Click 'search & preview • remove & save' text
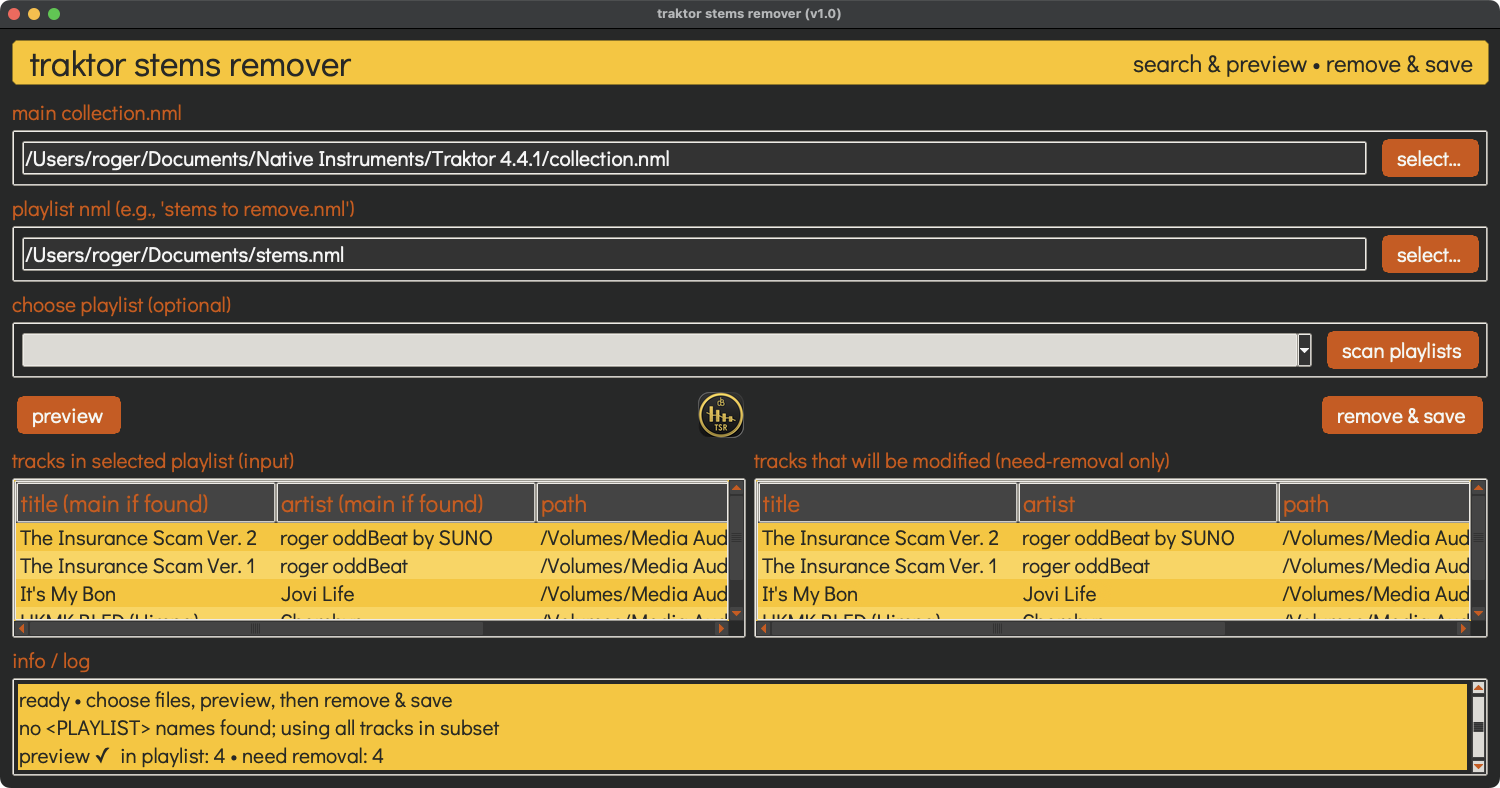This screenshot has height=788, width=1500. (x=1302, y=64)
